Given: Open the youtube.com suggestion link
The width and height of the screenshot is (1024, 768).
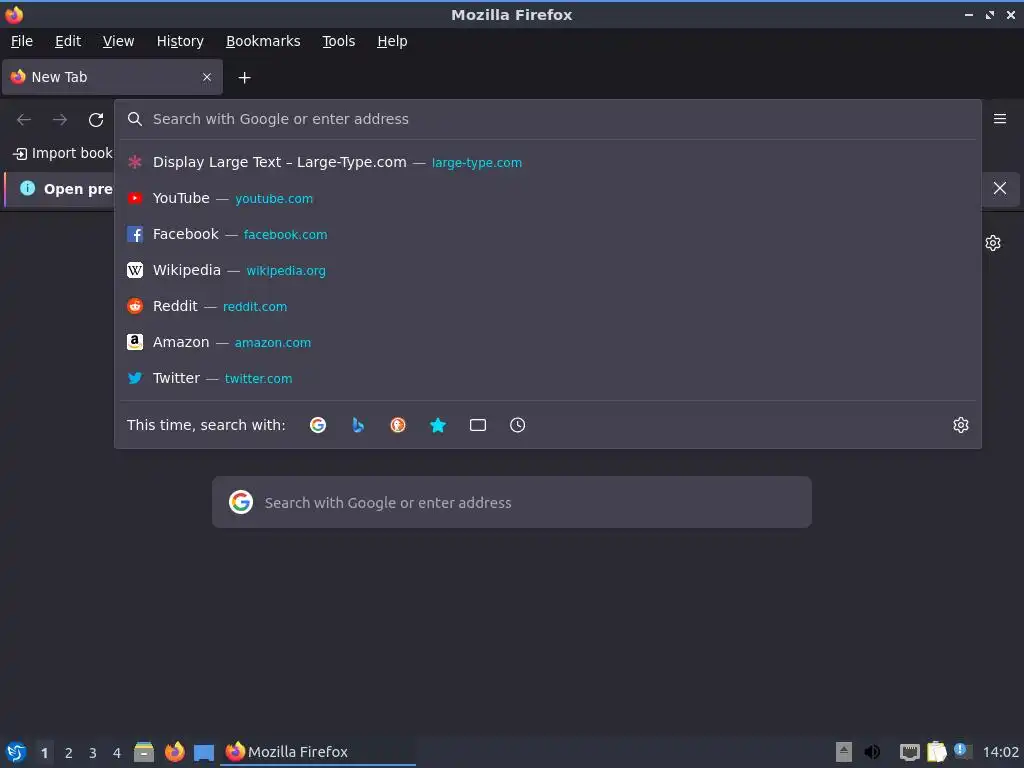Looking at the screenshot, I should (274, 199).
